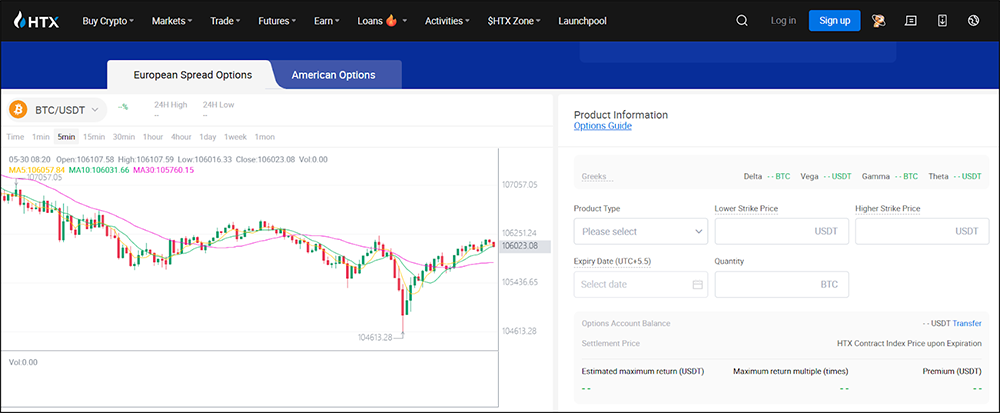
Task: Click the Bitcoin coin icon
Action: (18, 110)
